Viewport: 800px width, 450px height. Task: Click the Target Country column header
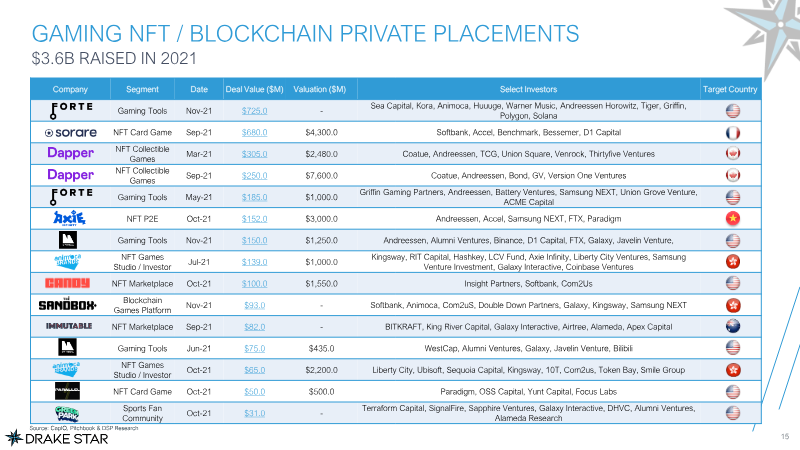(732, 89)
